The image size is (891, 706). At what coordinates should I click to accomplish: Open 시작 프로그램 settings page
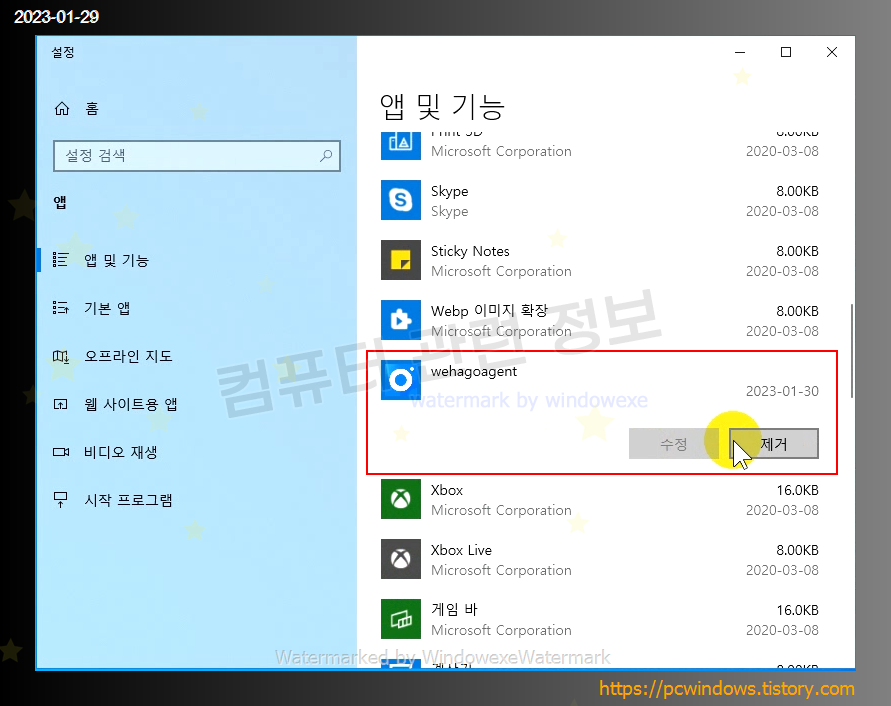(128, 500)
